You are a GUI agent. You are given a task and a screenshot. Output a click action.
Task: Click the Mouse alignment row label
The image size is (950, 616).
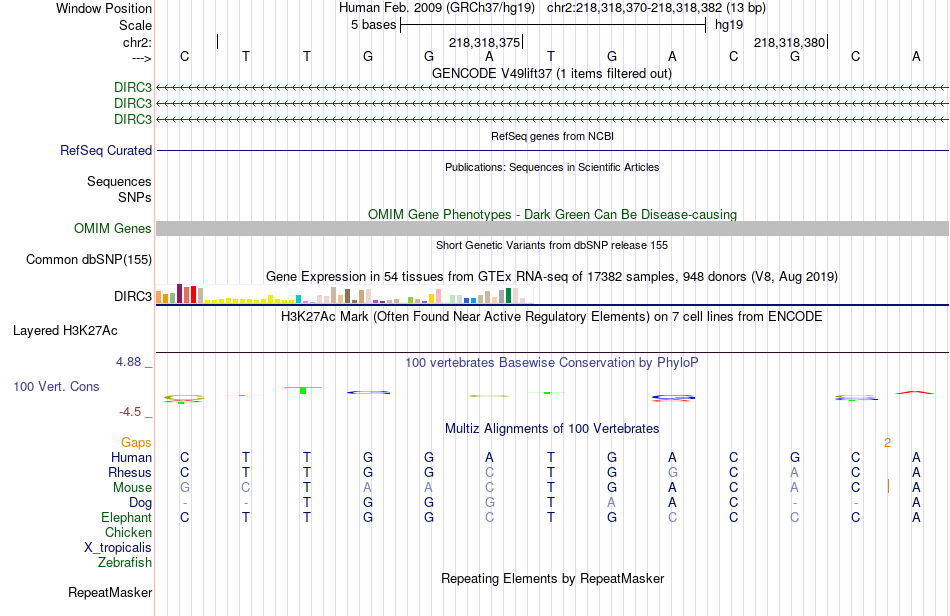click(132, 488)
